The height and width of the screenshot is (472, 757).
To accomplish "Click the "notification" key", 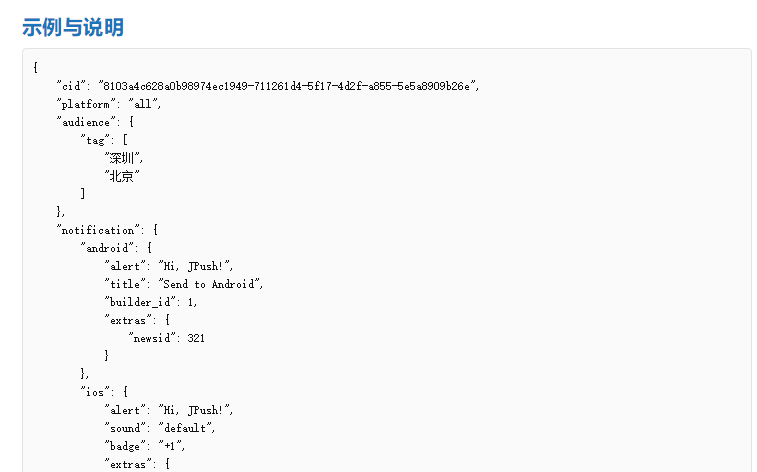I will 98,230.
